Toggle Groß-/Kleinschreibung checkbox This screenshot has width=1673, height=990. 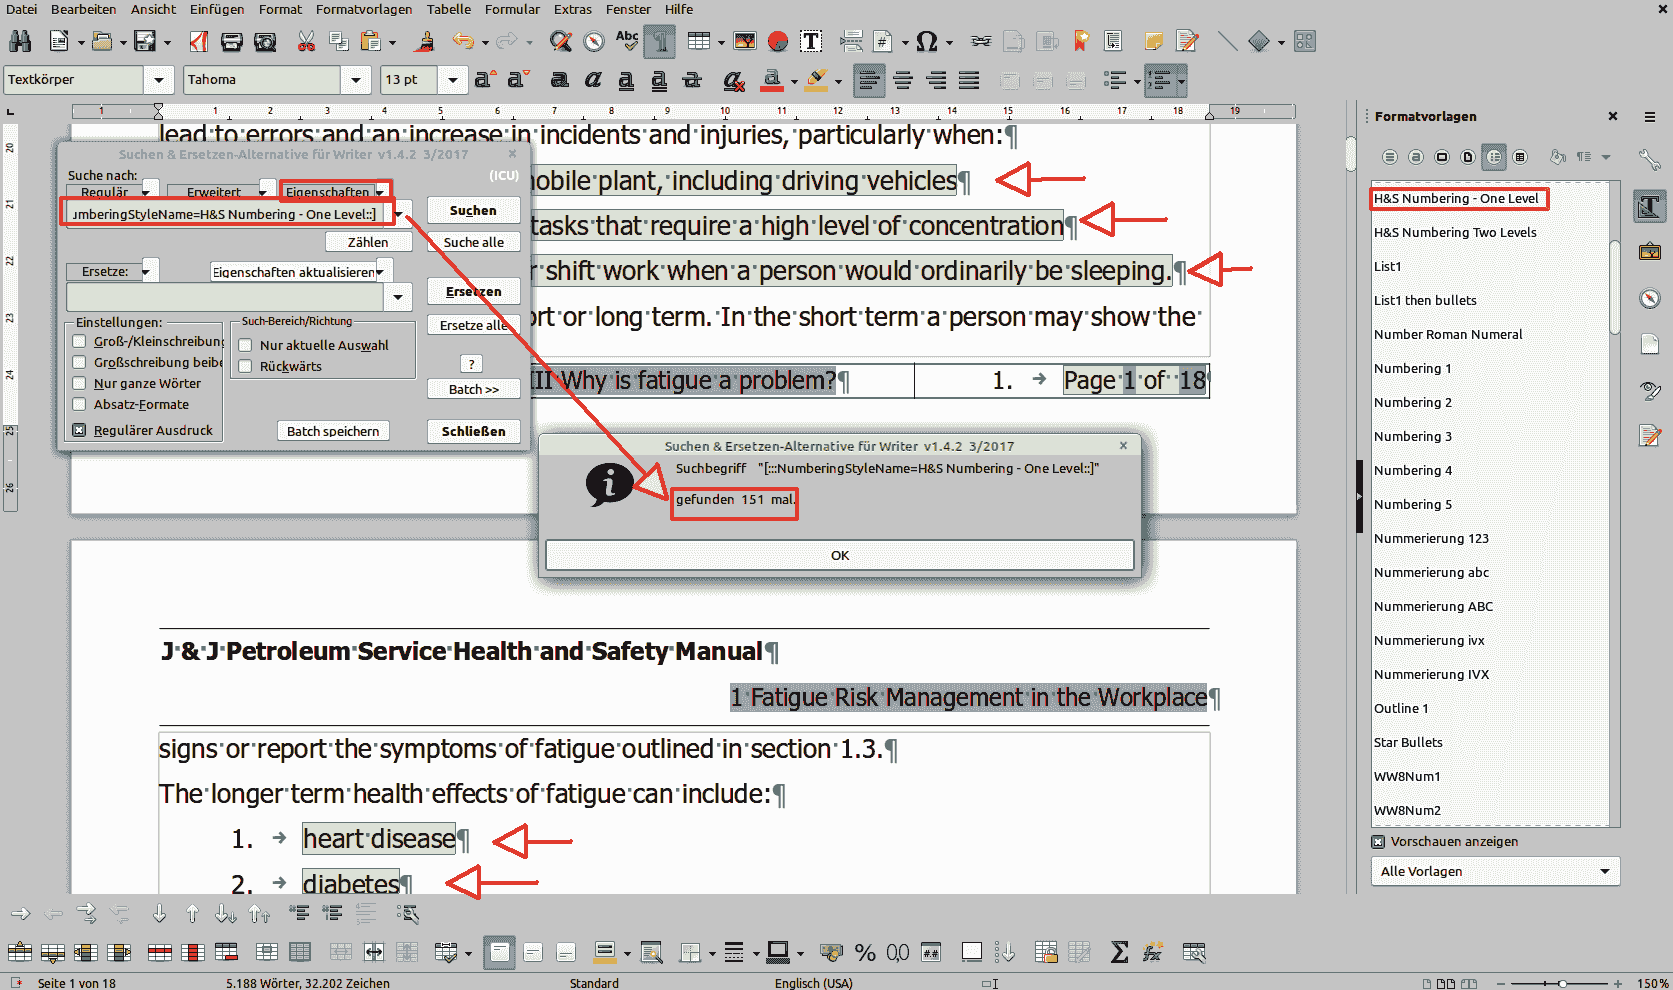click(x=79, y=341)
